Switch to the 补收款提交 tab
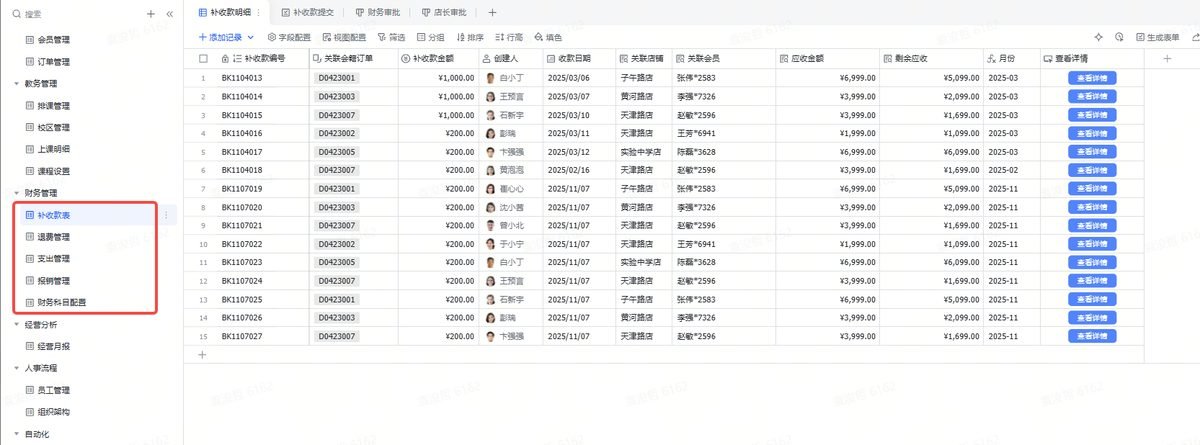 [308, 12]
